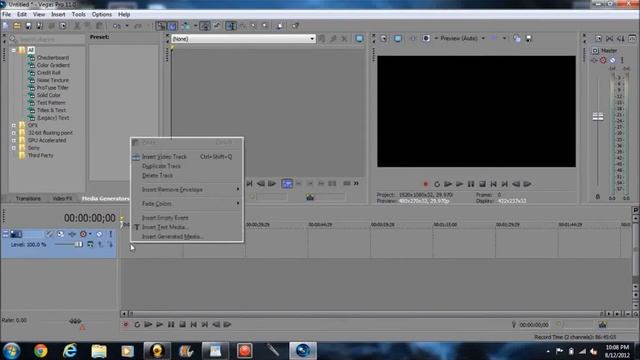
Task: Open Fade Colors submenu
Action: (x=187, y=204)
